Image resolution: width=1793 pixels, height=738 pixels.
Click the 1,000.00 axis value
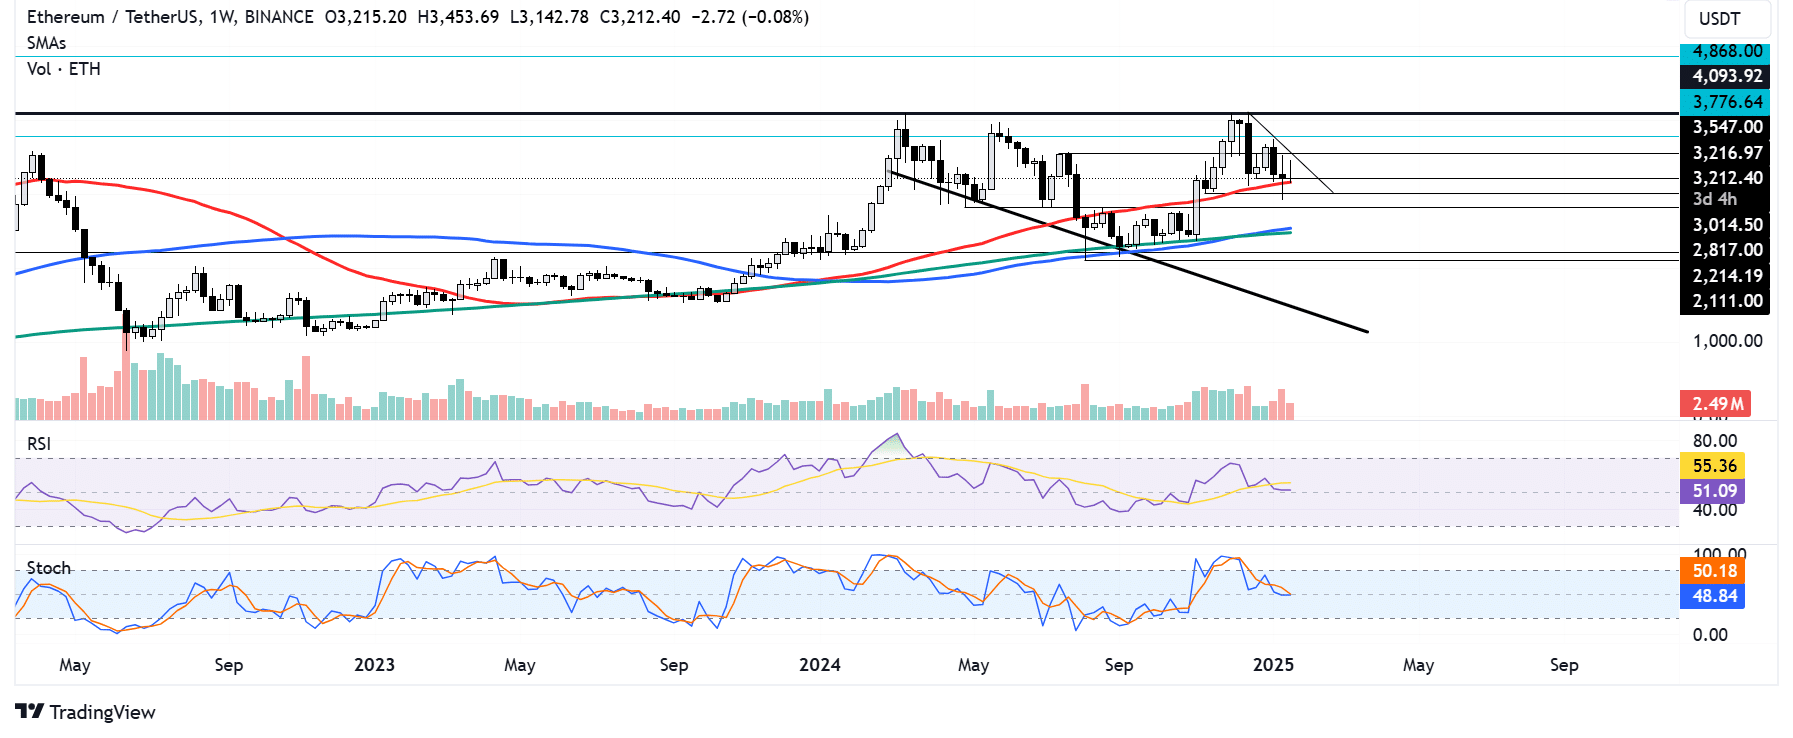point(1727,341)
